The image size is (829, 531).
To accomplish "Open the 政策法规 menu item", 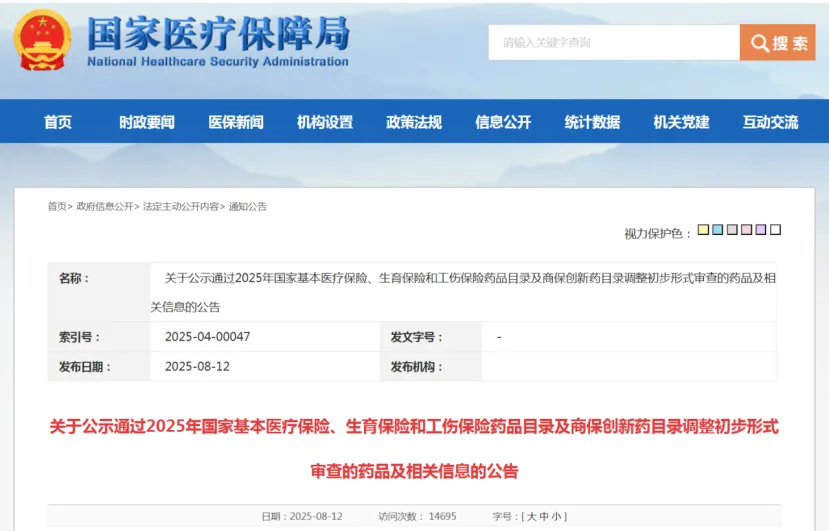I will [414, 122].
